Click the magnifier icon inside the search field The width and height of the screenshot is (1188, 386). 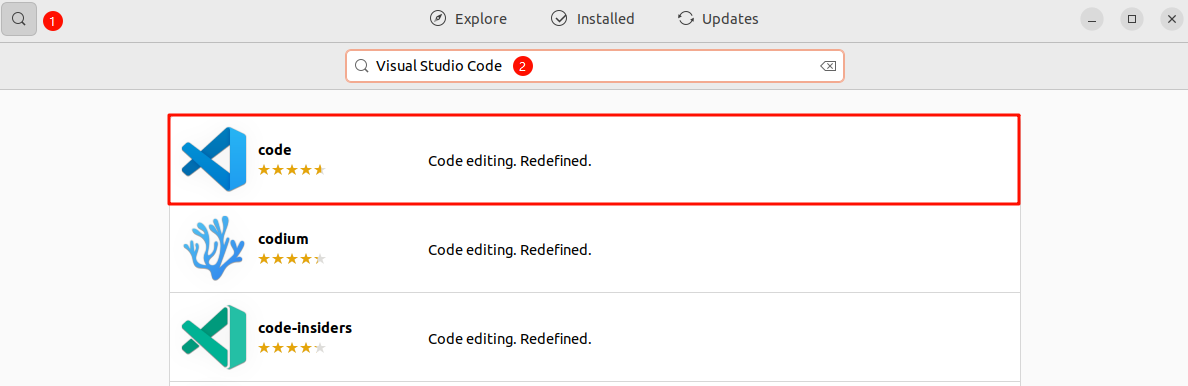pyautogui.click(x=361, y=66)
